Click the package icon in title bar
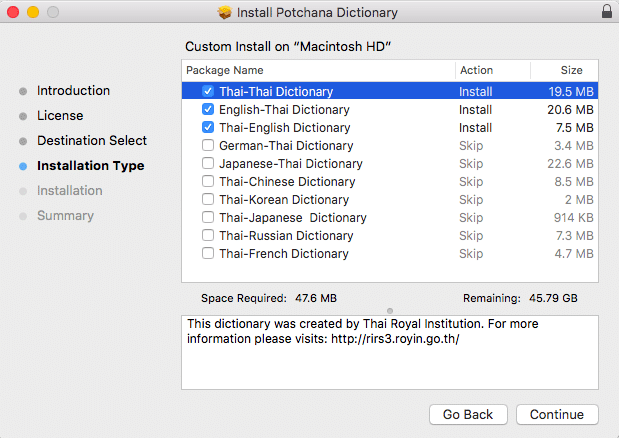The width and height of the screenshot is (619, 438). click(225, 13)
